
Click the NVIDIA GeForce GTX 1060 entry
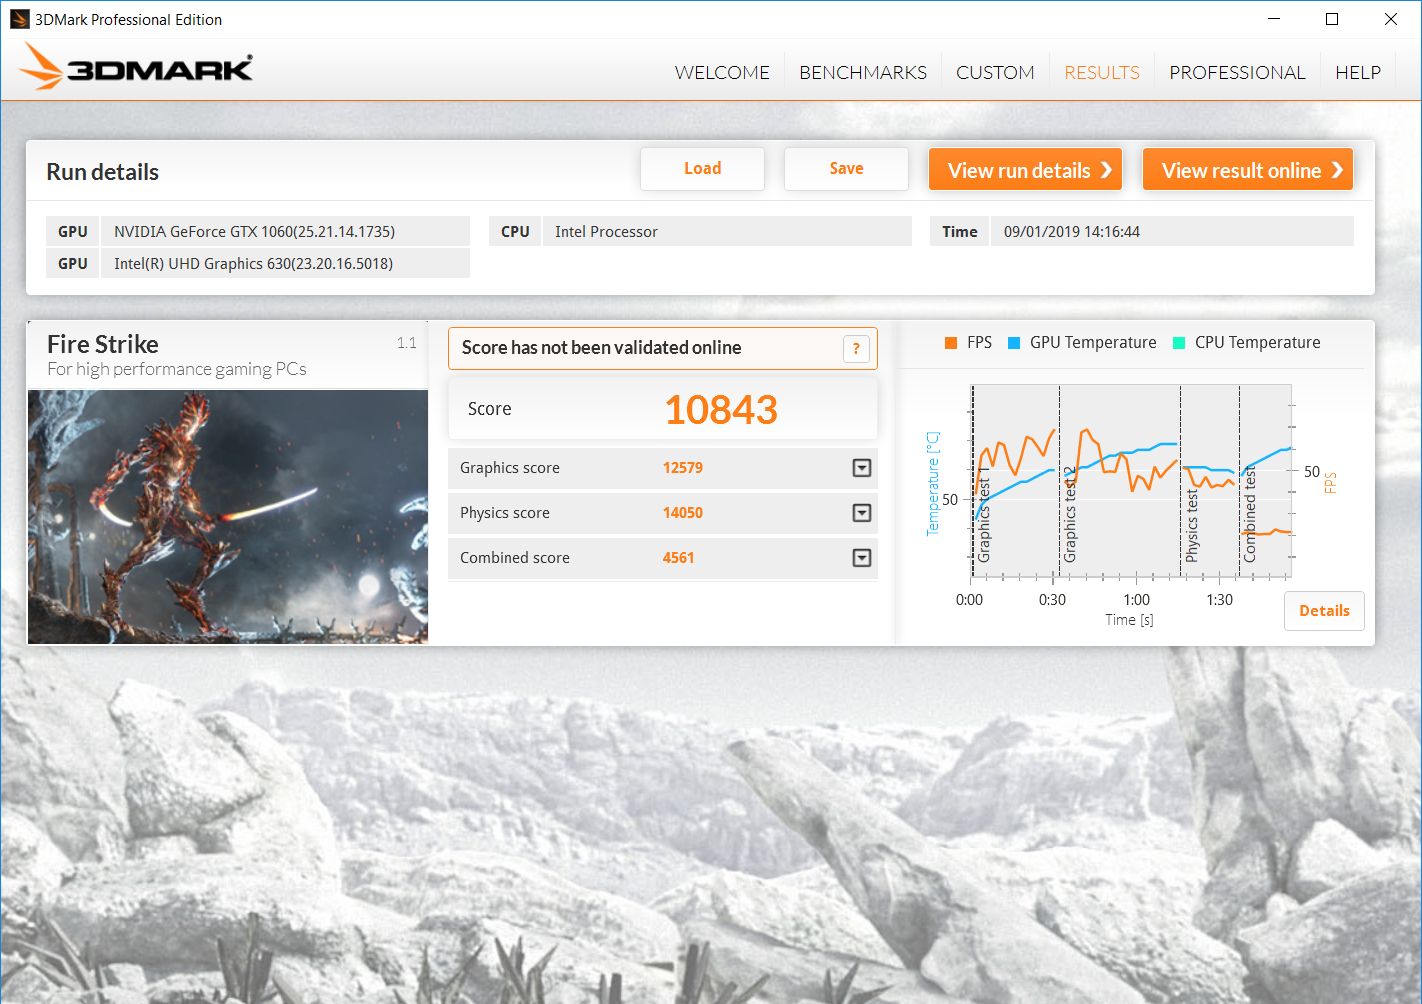(x=285, y=231)
